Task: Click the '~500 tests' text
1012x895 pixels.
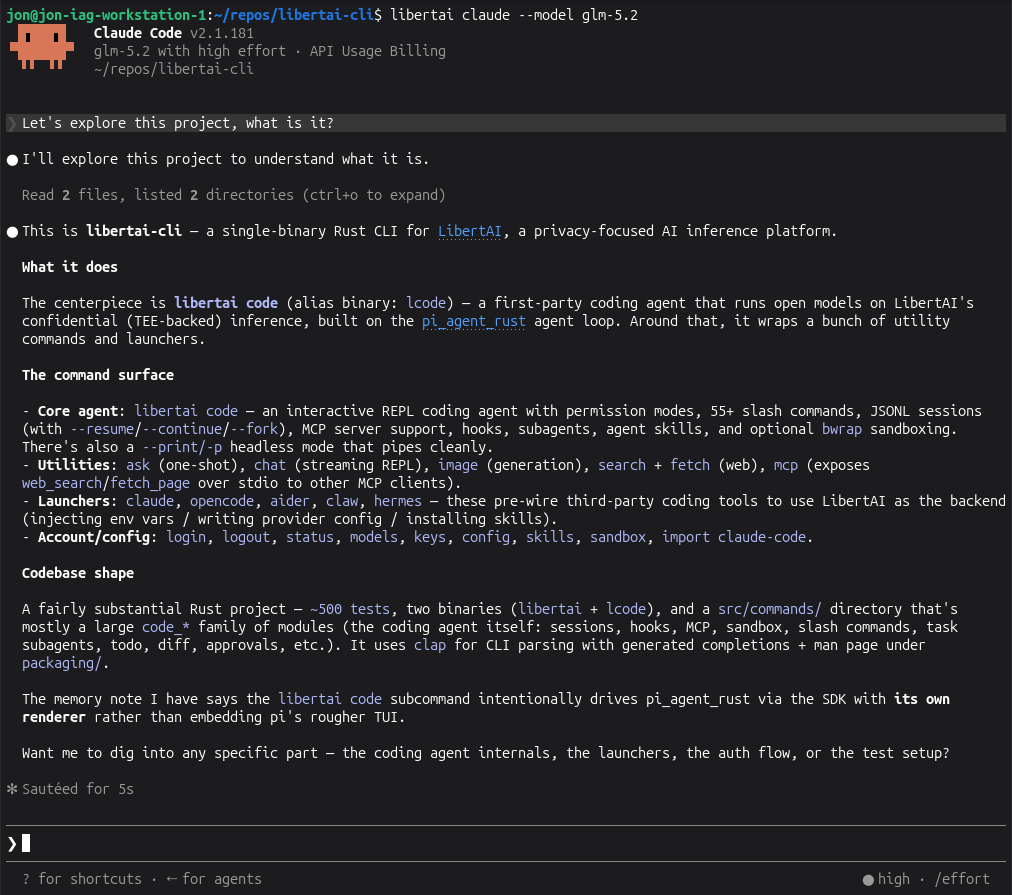Action: coord(349,609)
